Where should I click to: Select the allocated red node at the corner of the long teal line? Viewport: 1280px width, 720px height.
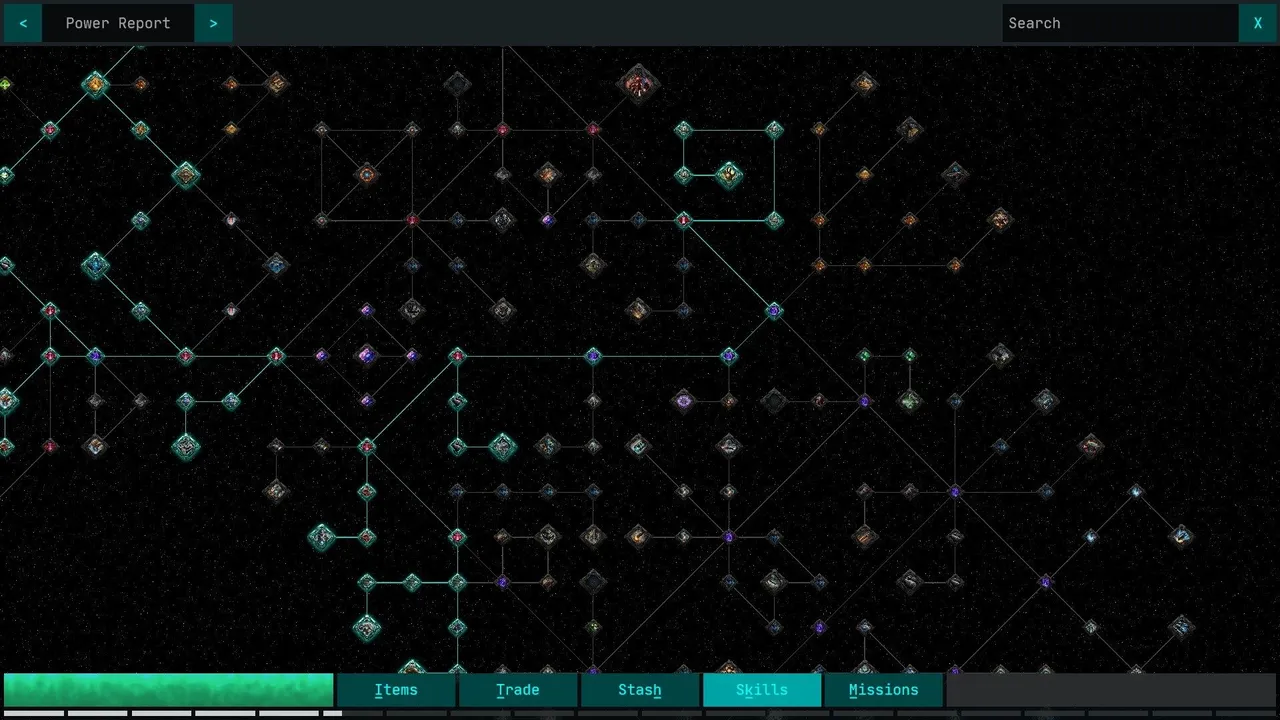click(x=457, y=355)
